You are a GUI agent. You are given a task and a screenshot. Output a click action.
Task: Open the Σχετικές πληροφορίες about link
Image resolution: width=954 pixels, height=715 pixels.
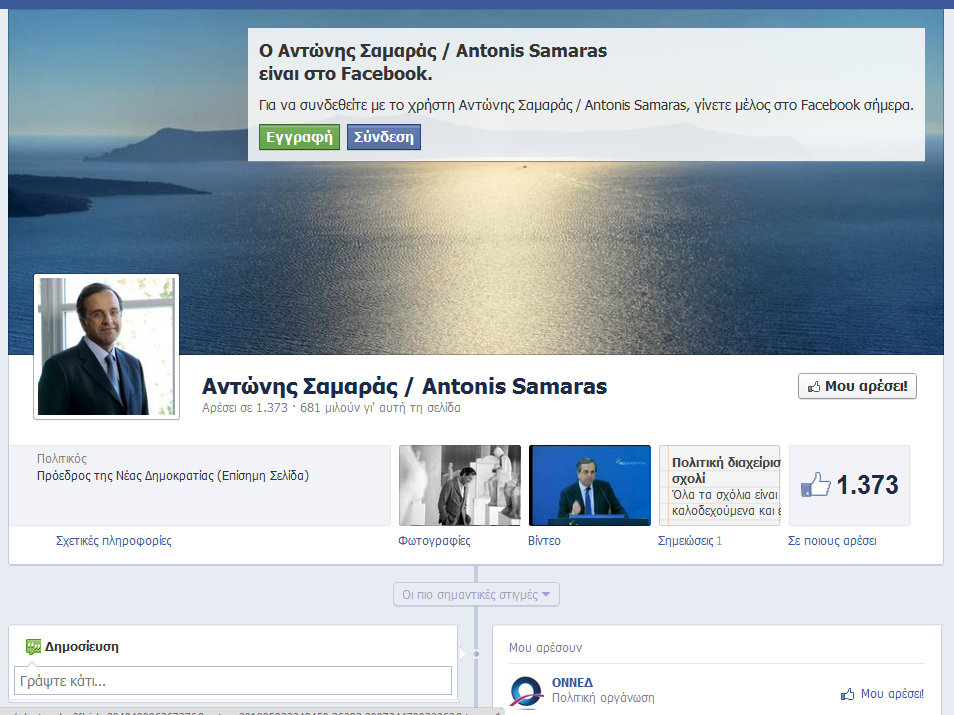[x=113, y=541]
